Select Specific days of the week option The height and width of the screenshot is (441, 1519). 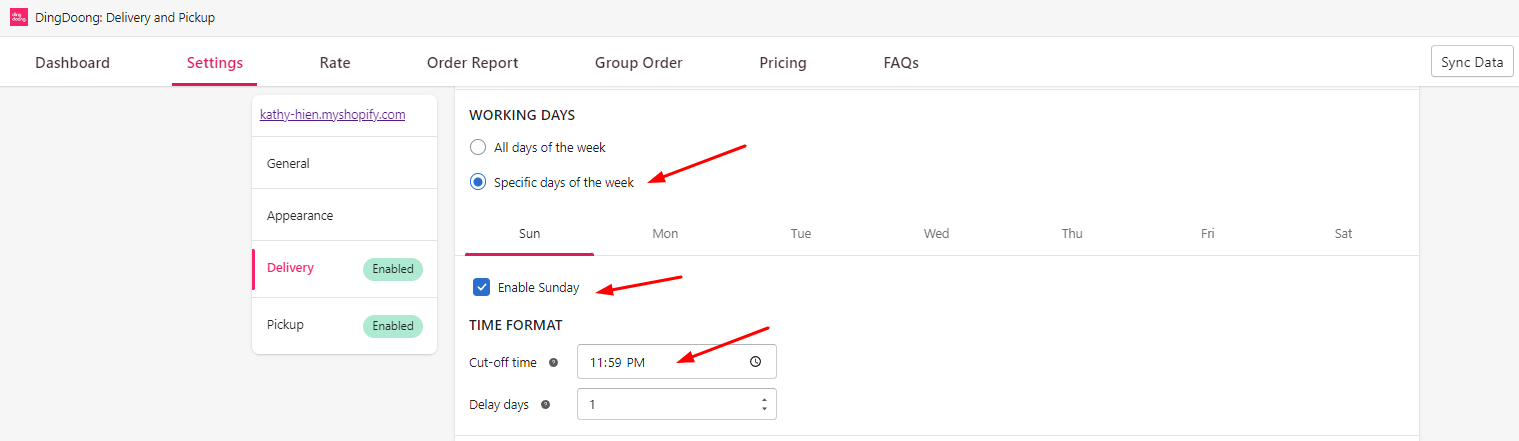(478, 182)
